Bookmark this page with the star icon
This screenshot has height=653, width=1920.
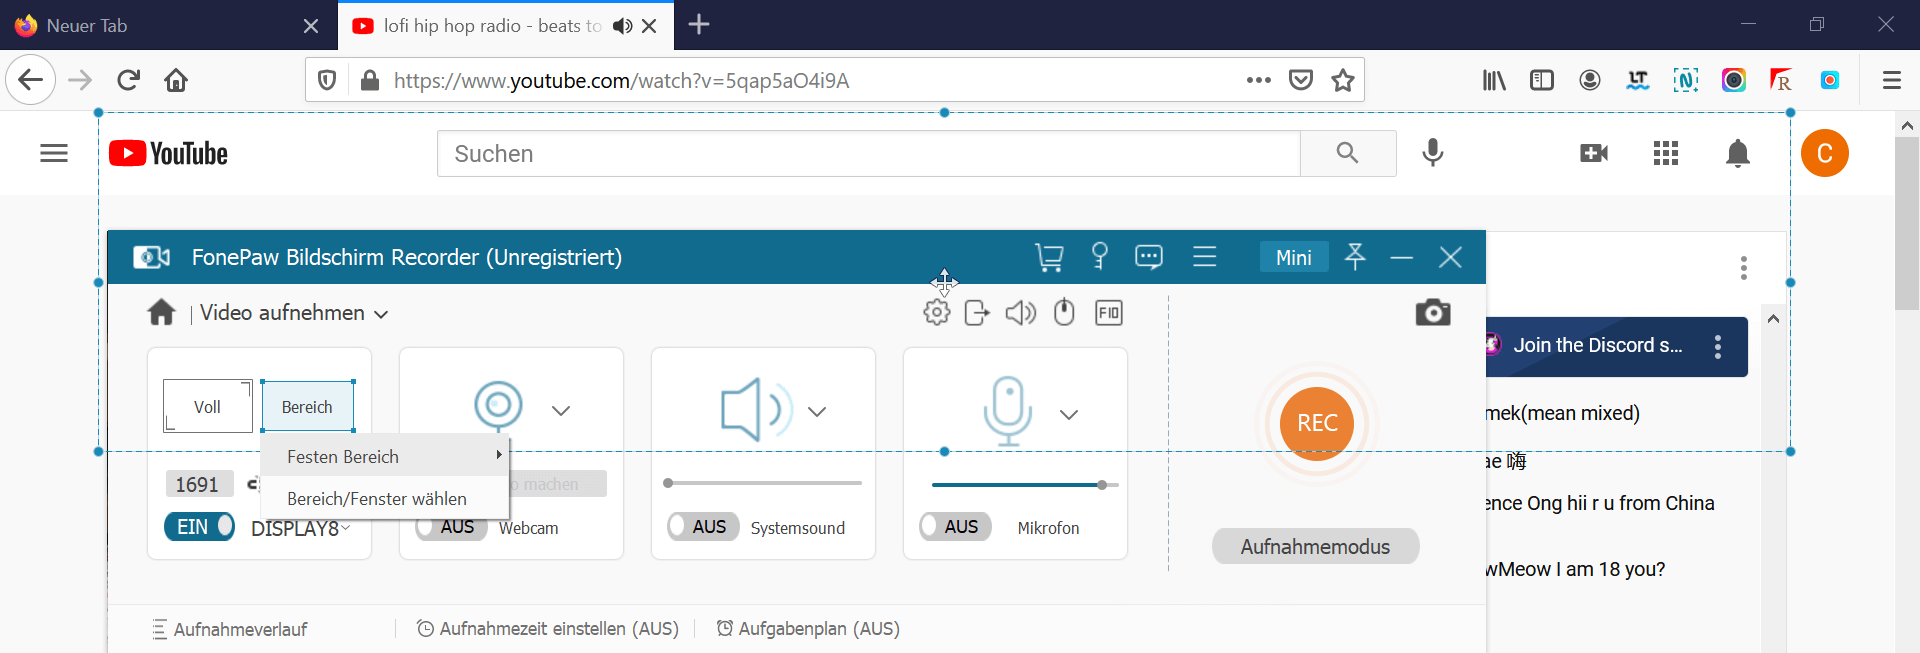tap(1343, 80)
